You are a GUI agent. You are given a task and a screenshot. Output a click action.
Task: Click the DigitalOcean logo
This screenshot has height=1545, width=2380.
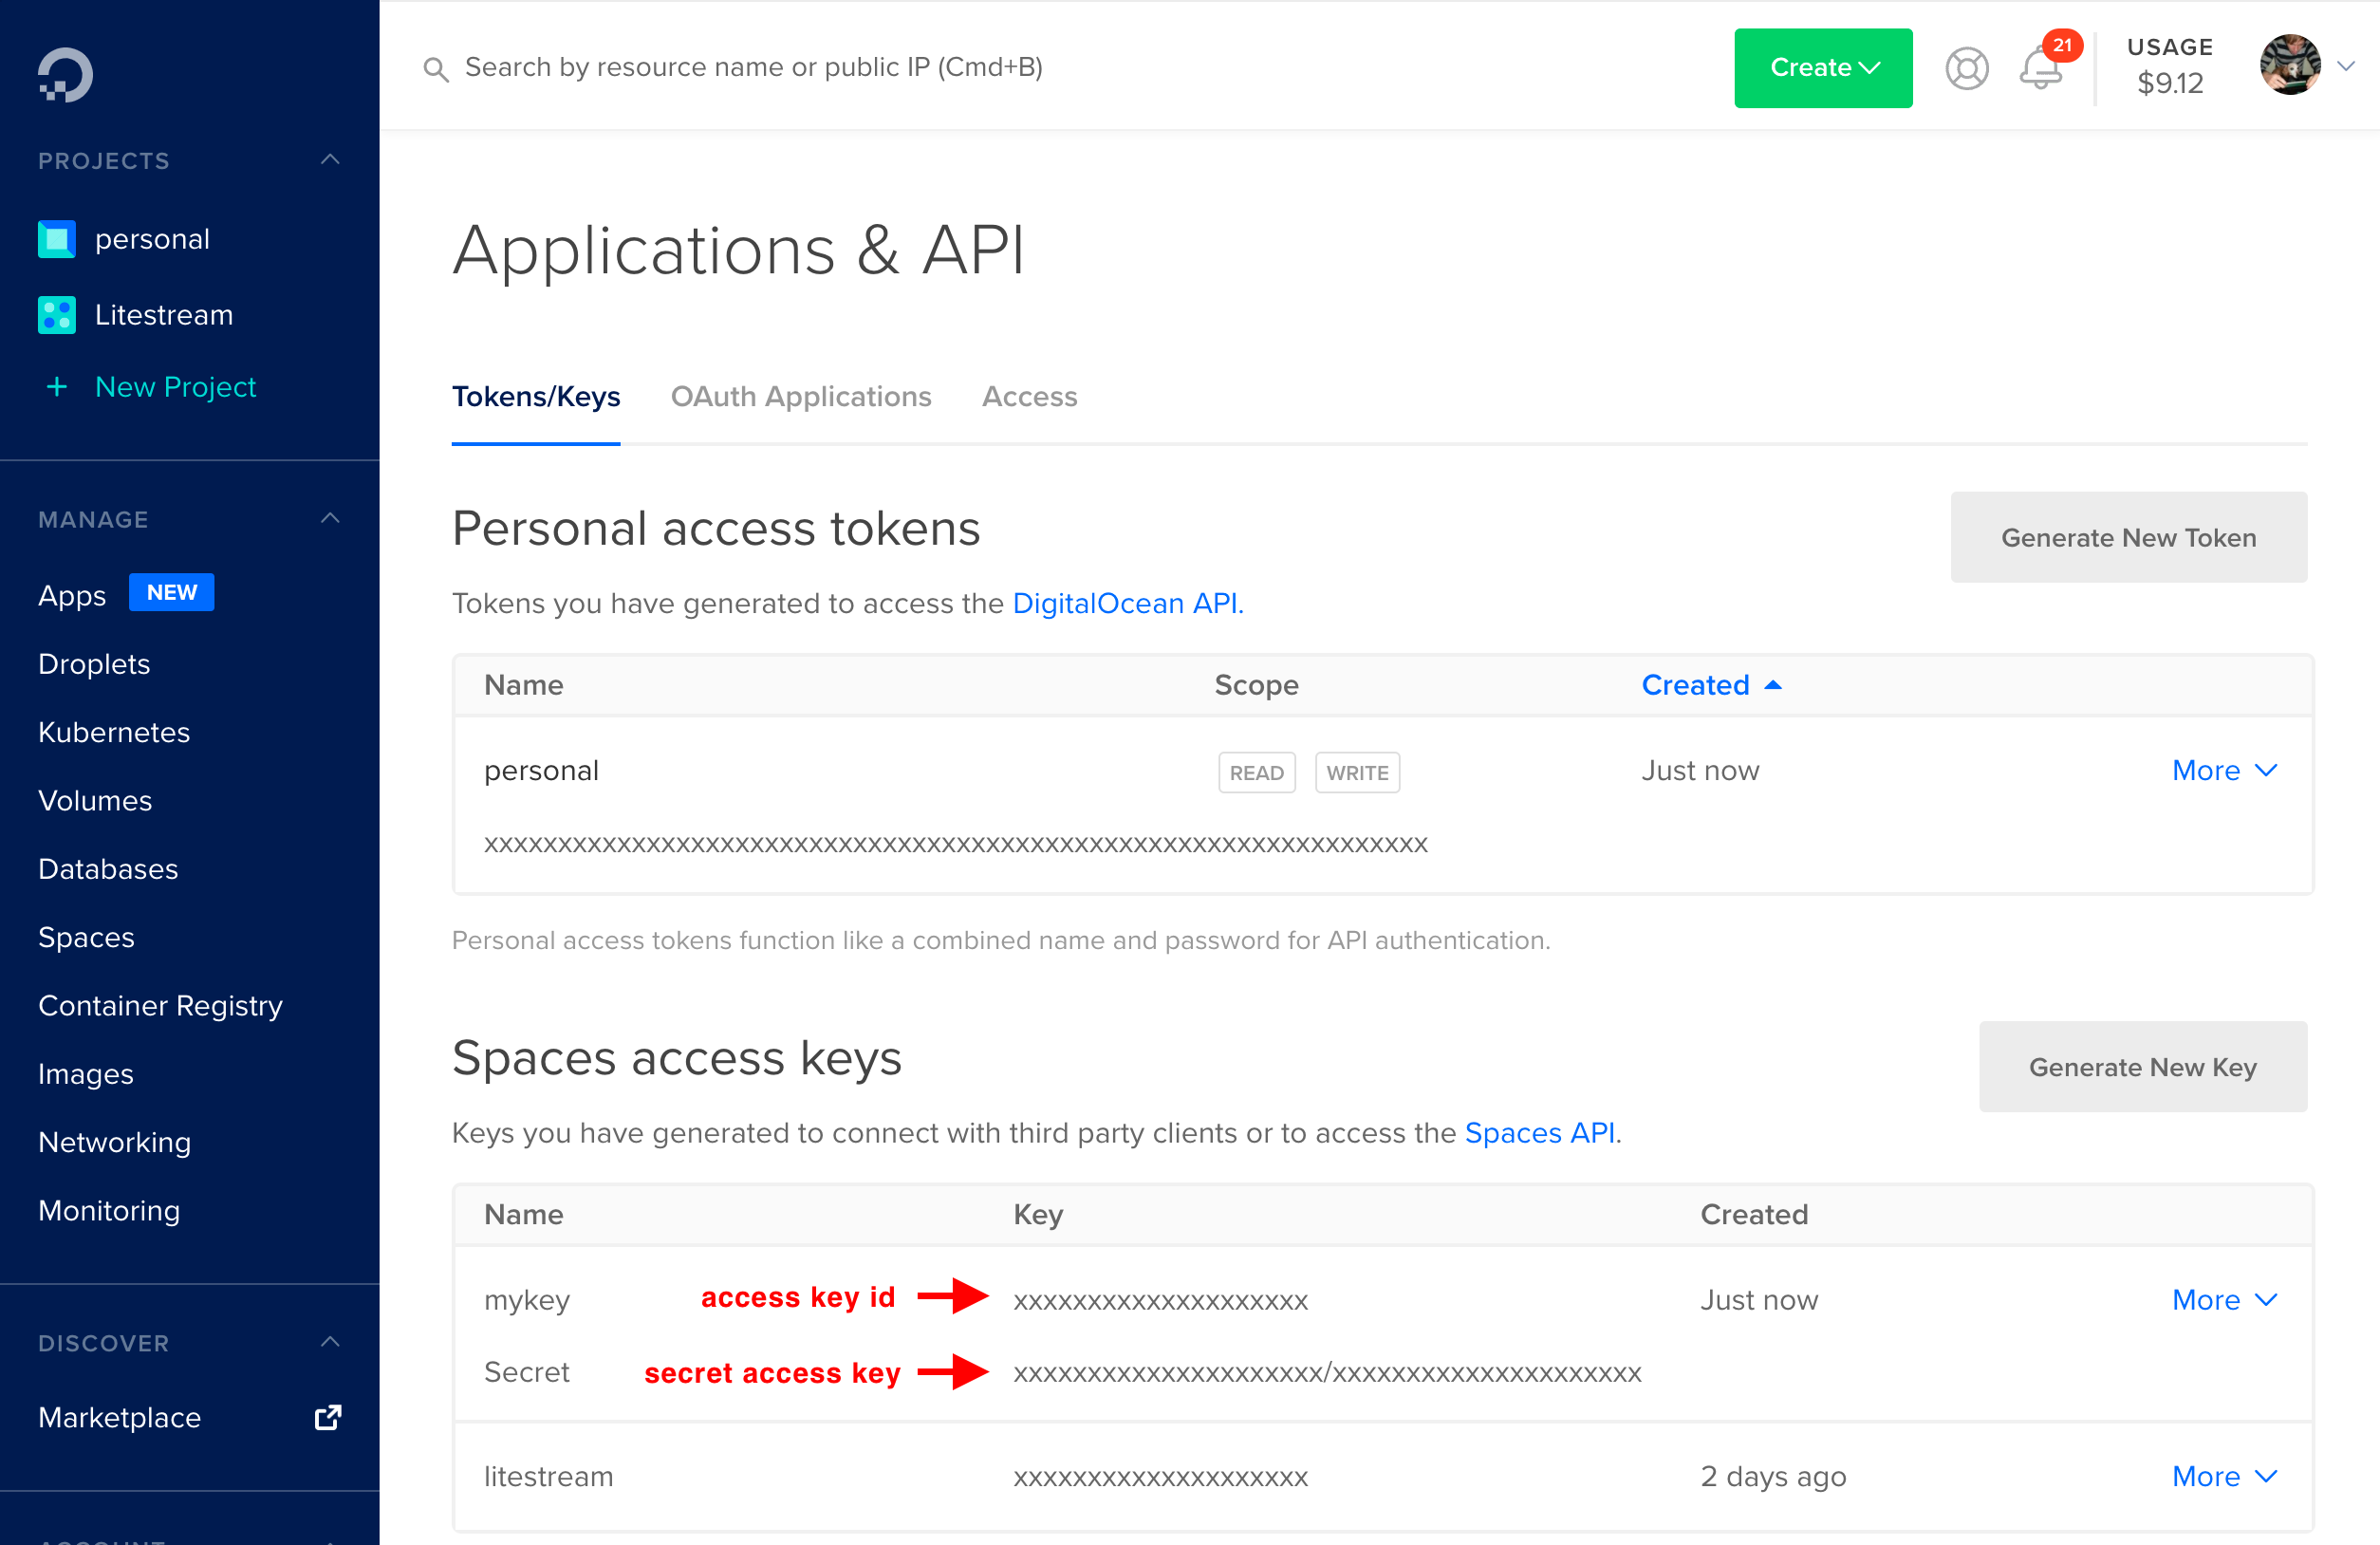coord(63,73)
